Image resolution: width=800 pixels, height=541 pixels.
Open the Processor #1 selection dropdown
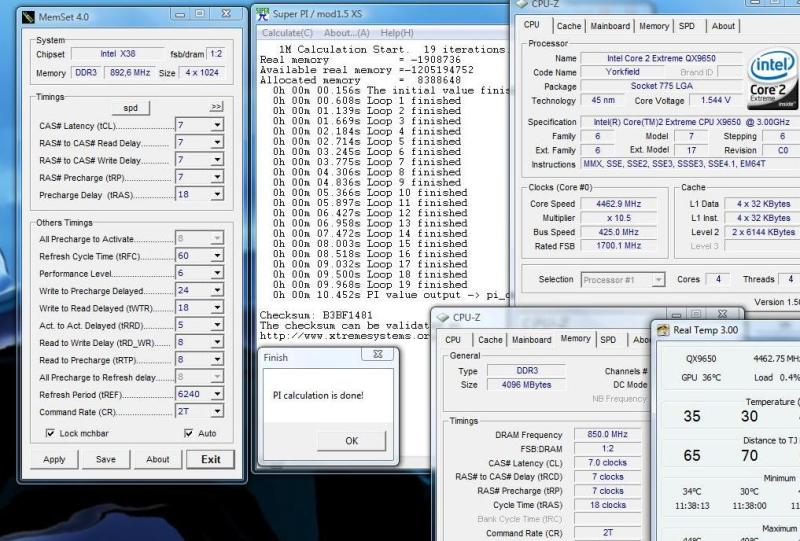click(659, 280)
